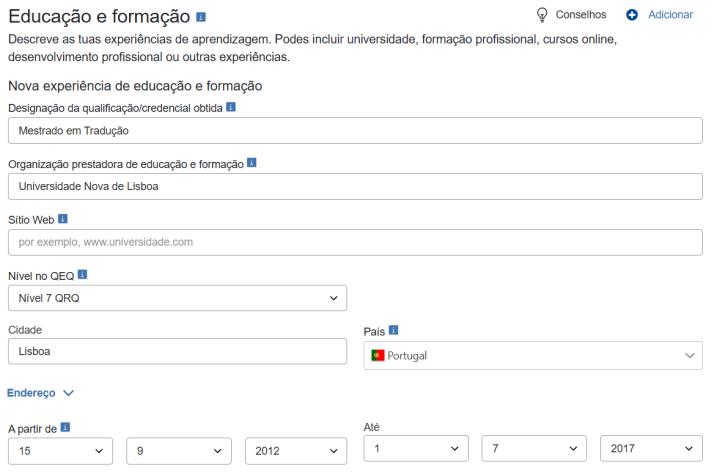Click the Cidade field containing Lisboa

(x=177, y=354)
